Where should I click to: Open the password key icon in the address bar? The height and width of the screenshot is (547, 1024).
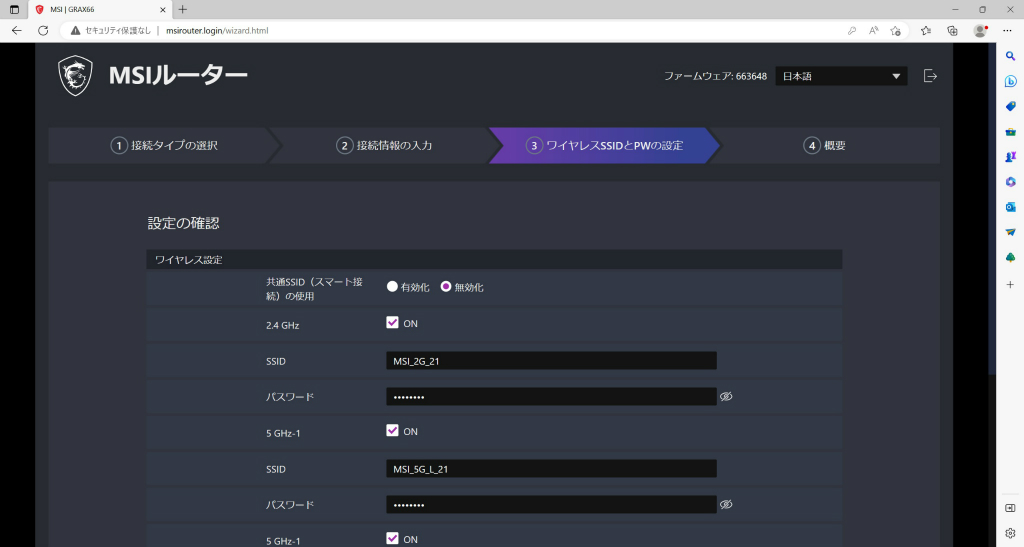tap(852, 31)
